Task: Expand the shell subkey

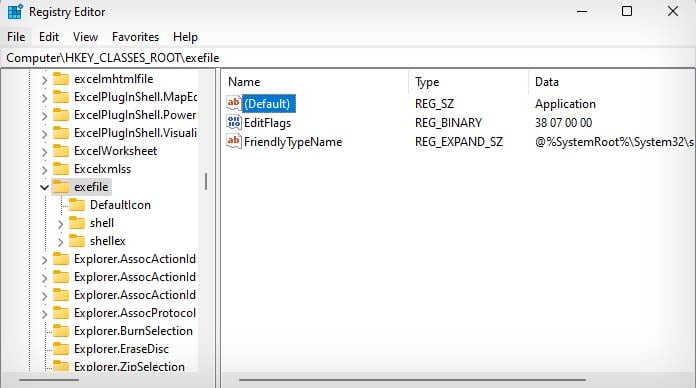Action: click(60, 224)
